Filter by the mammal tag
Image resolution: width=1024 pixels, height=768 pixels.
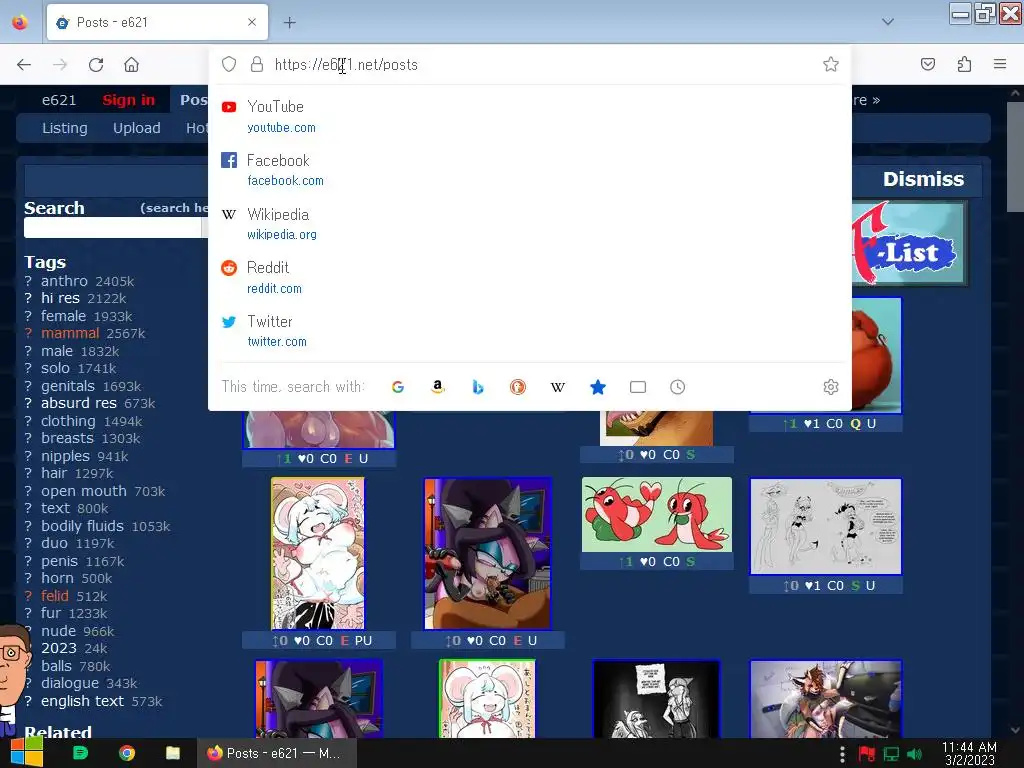tap(70, 333)
